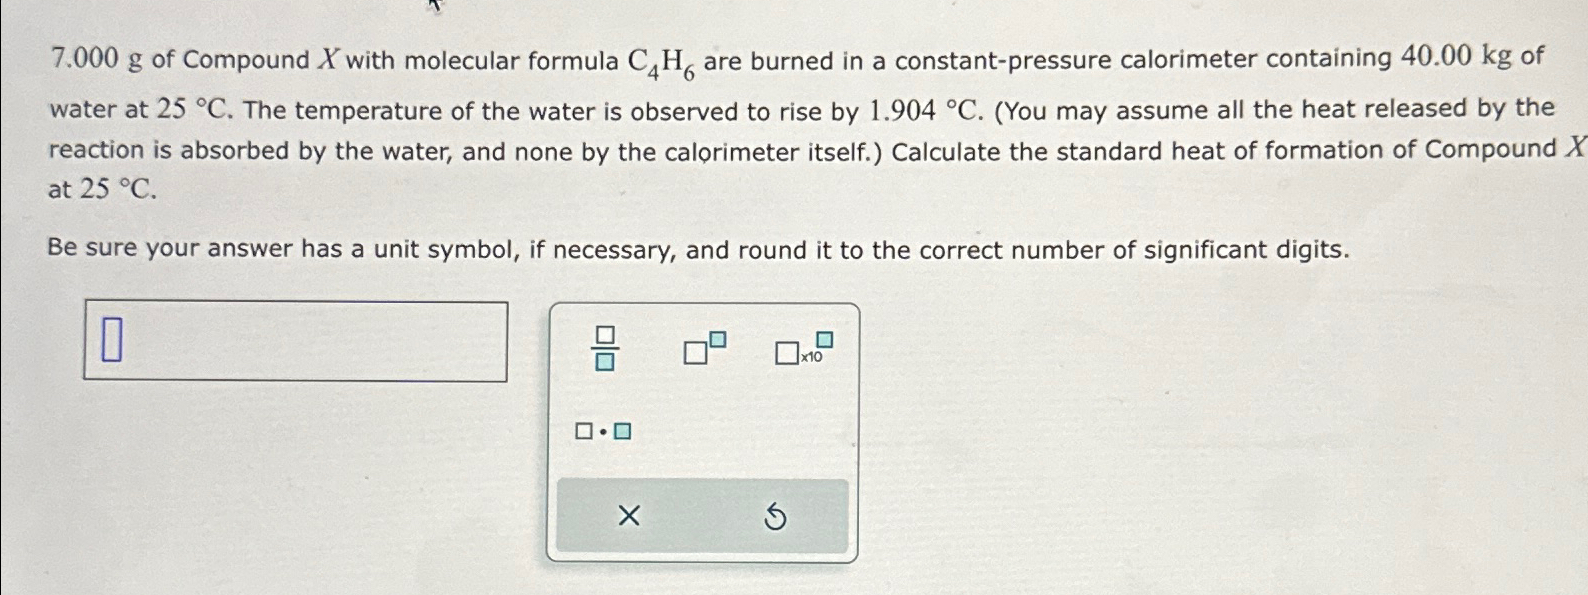Activate the clear button in the gray toolbar
The image size is (1588, 595).
(x=628, y=516)
